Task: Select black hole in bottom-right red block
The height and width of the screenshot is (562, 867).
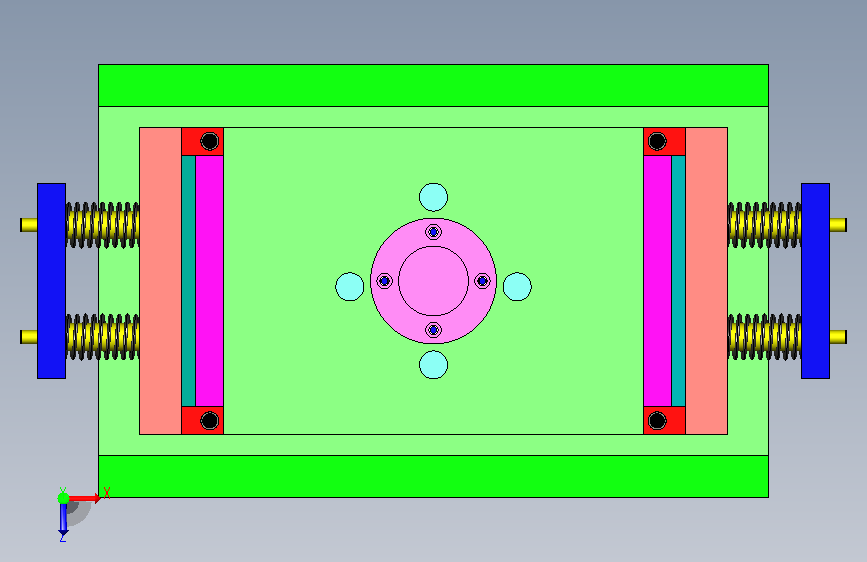Action: coord(657,421)
